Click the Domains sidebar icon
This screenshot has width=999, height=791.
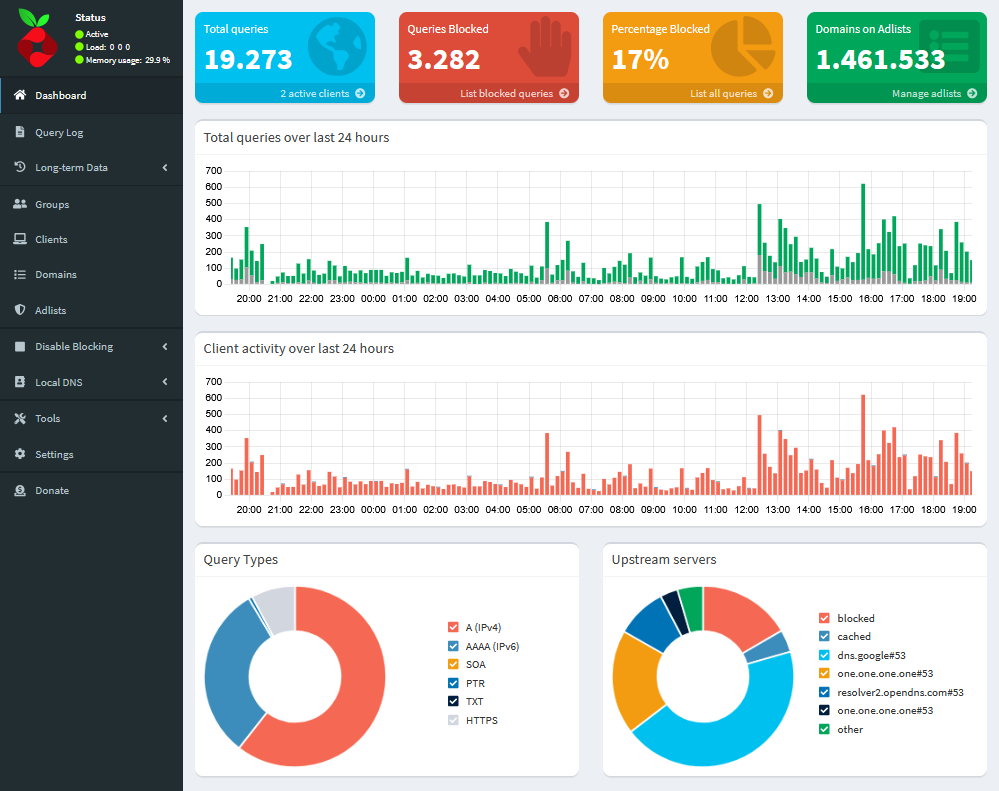pos(22,274)
